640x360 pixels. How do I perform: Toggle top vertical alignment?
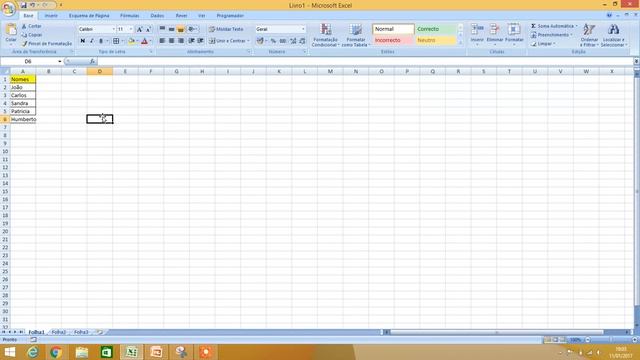tap(162, 29)
